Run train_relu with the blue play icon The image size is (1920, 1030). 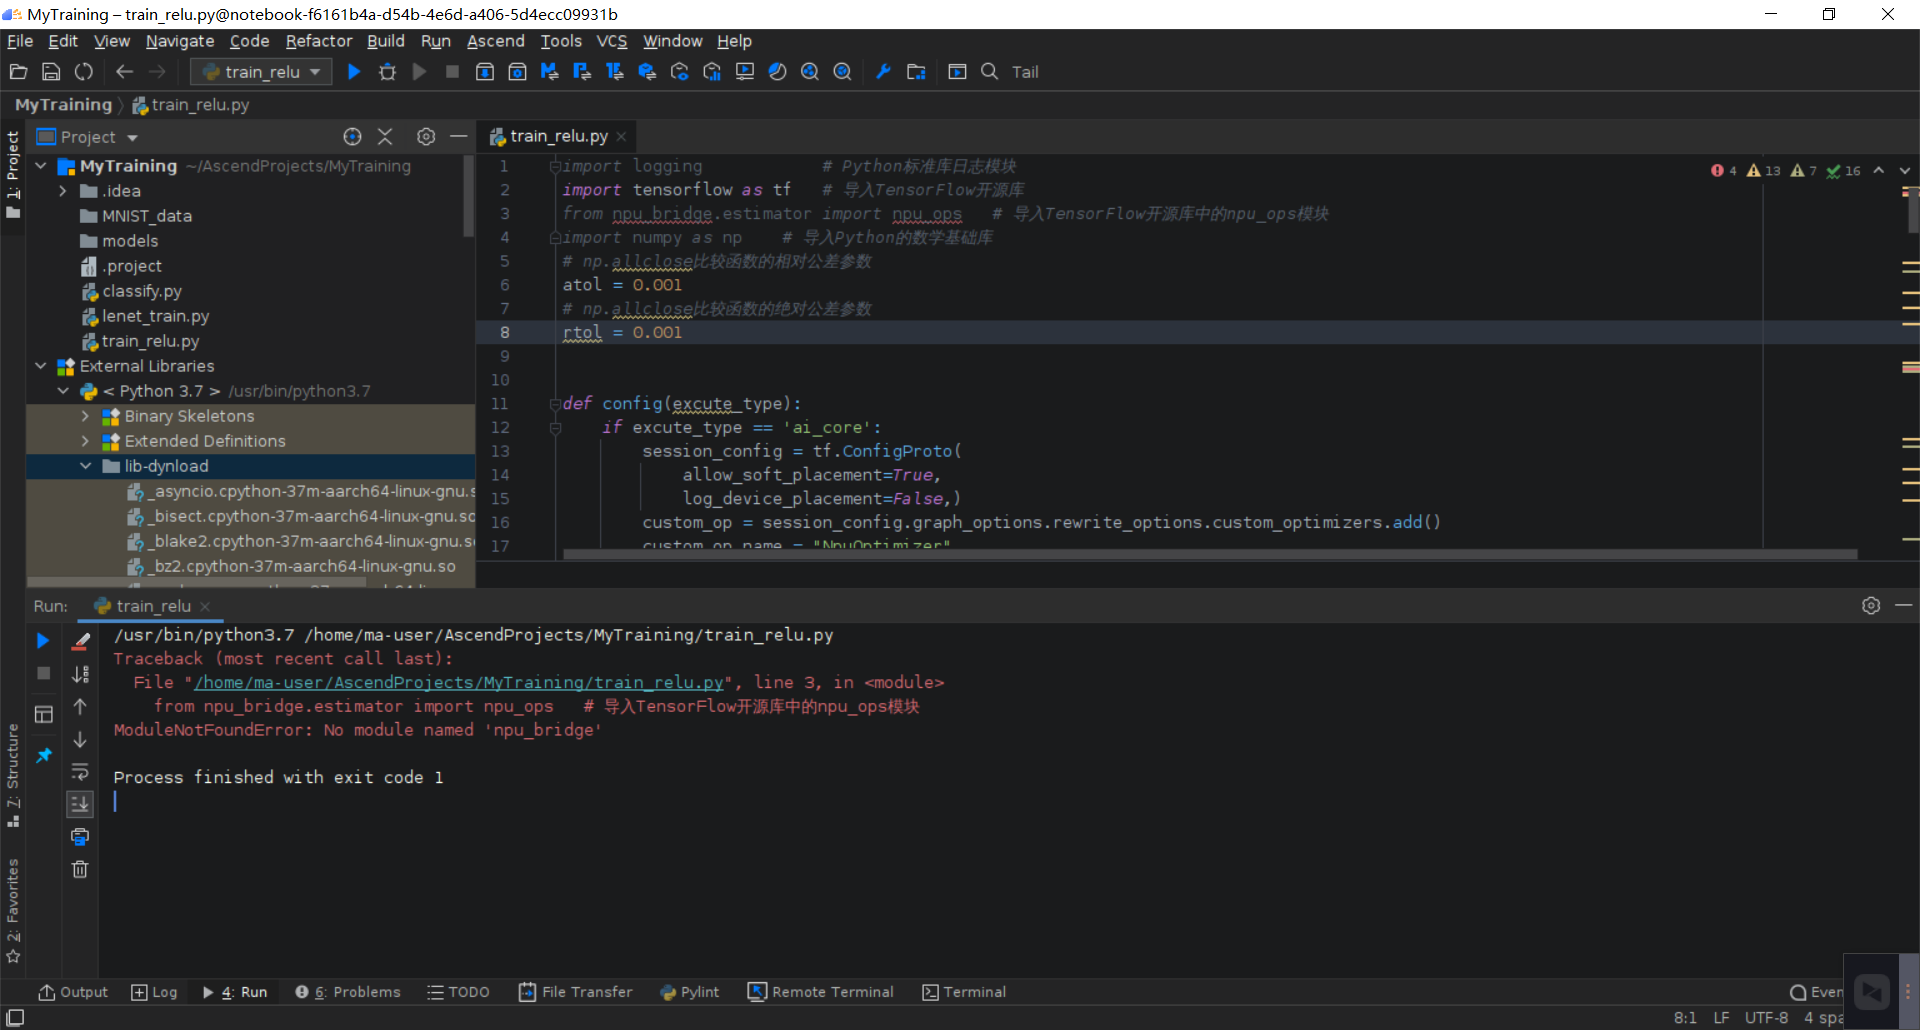354,72
